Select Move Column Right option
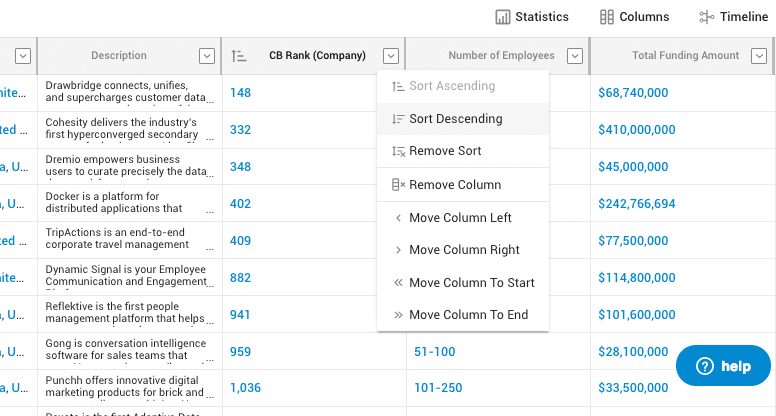Screen dimensions: 776x416 (x=463, y=250)
